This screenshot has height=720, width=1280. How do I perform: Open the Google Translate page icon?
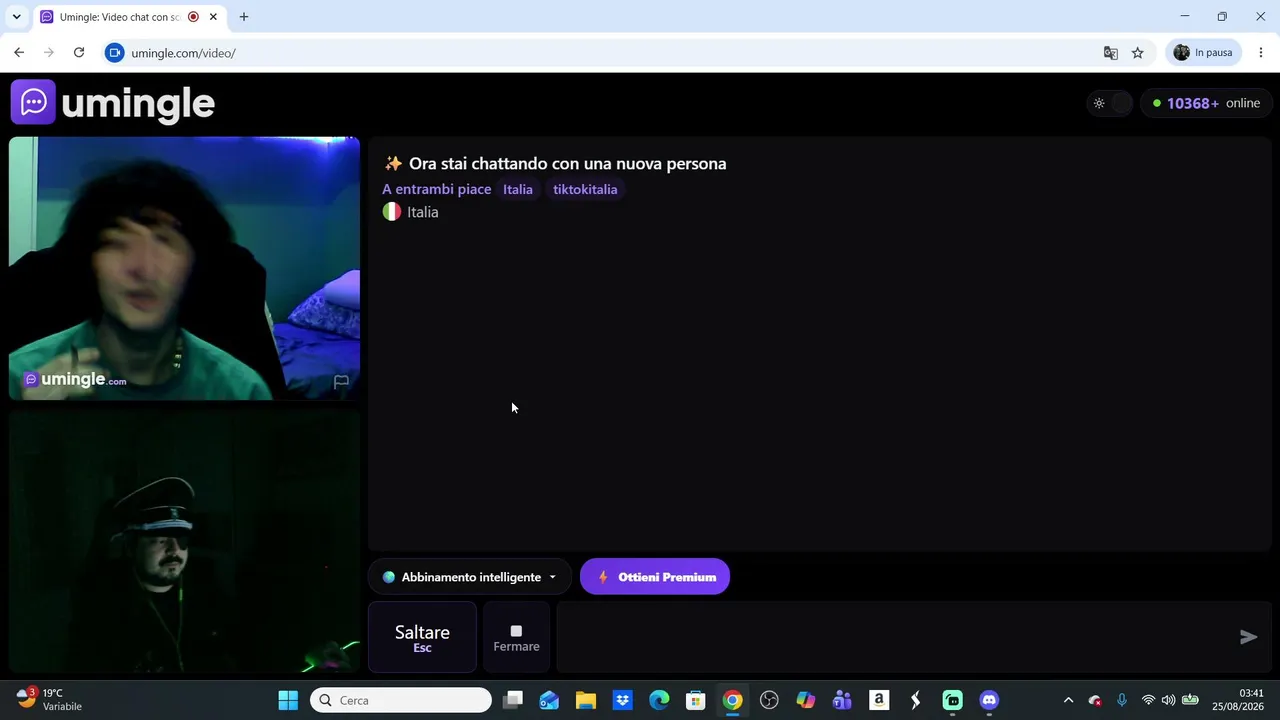click(1110, 53)
